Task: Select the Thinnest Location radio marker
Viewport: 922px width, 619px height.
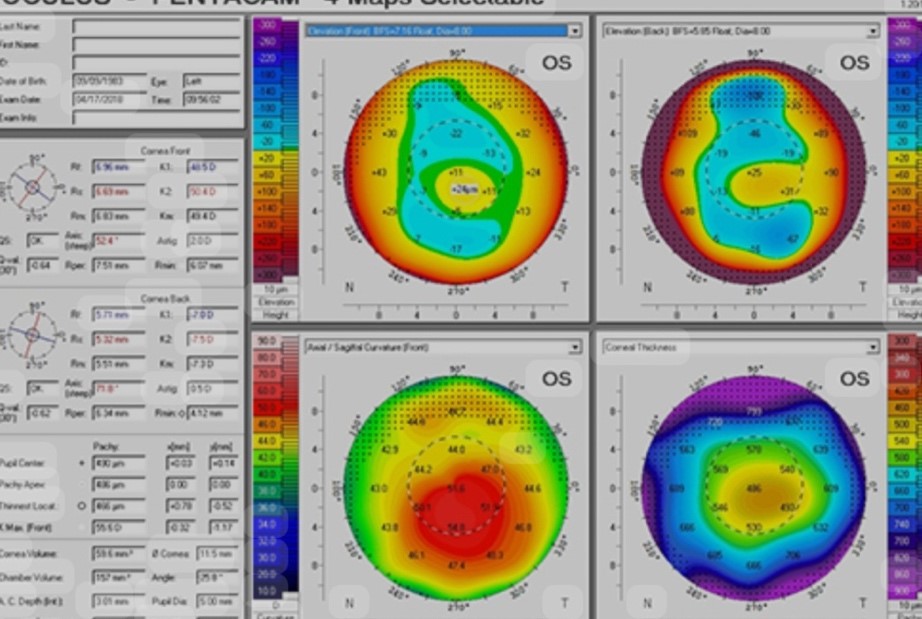Action: 81,506
